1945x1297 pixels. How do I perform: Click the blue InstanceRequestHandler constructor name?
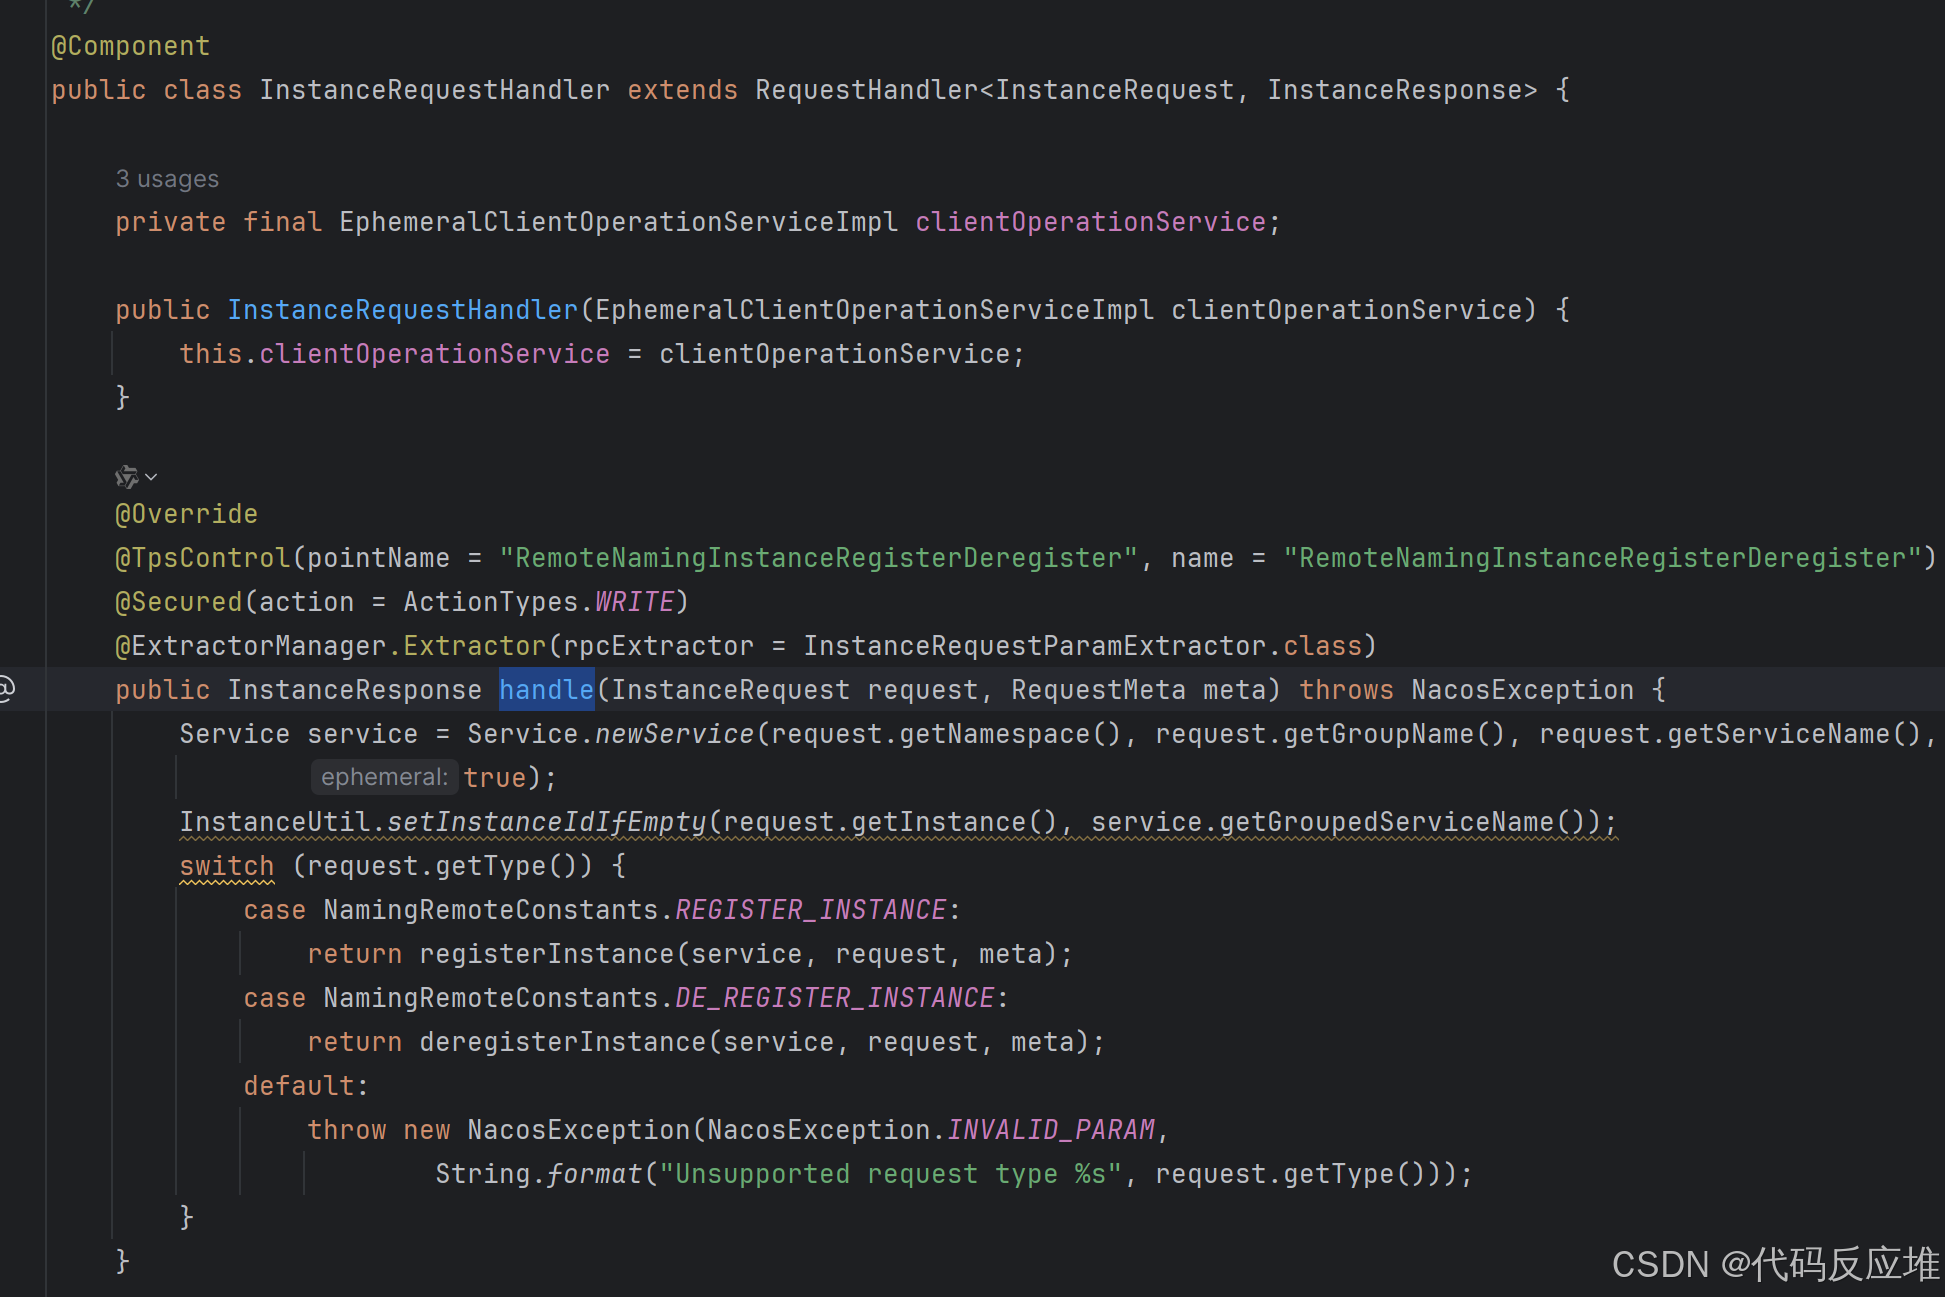(x=403, y=310)
